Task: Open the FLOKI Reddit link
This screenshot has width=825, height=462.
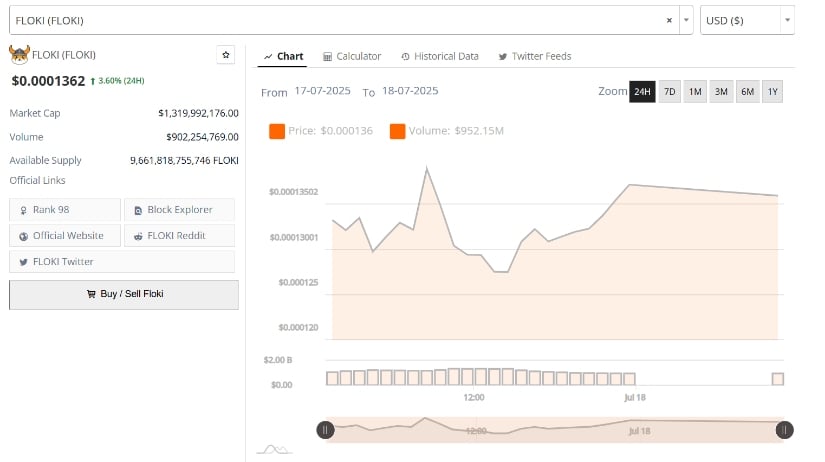Action: pyautogui.click(x=179, y=236)
